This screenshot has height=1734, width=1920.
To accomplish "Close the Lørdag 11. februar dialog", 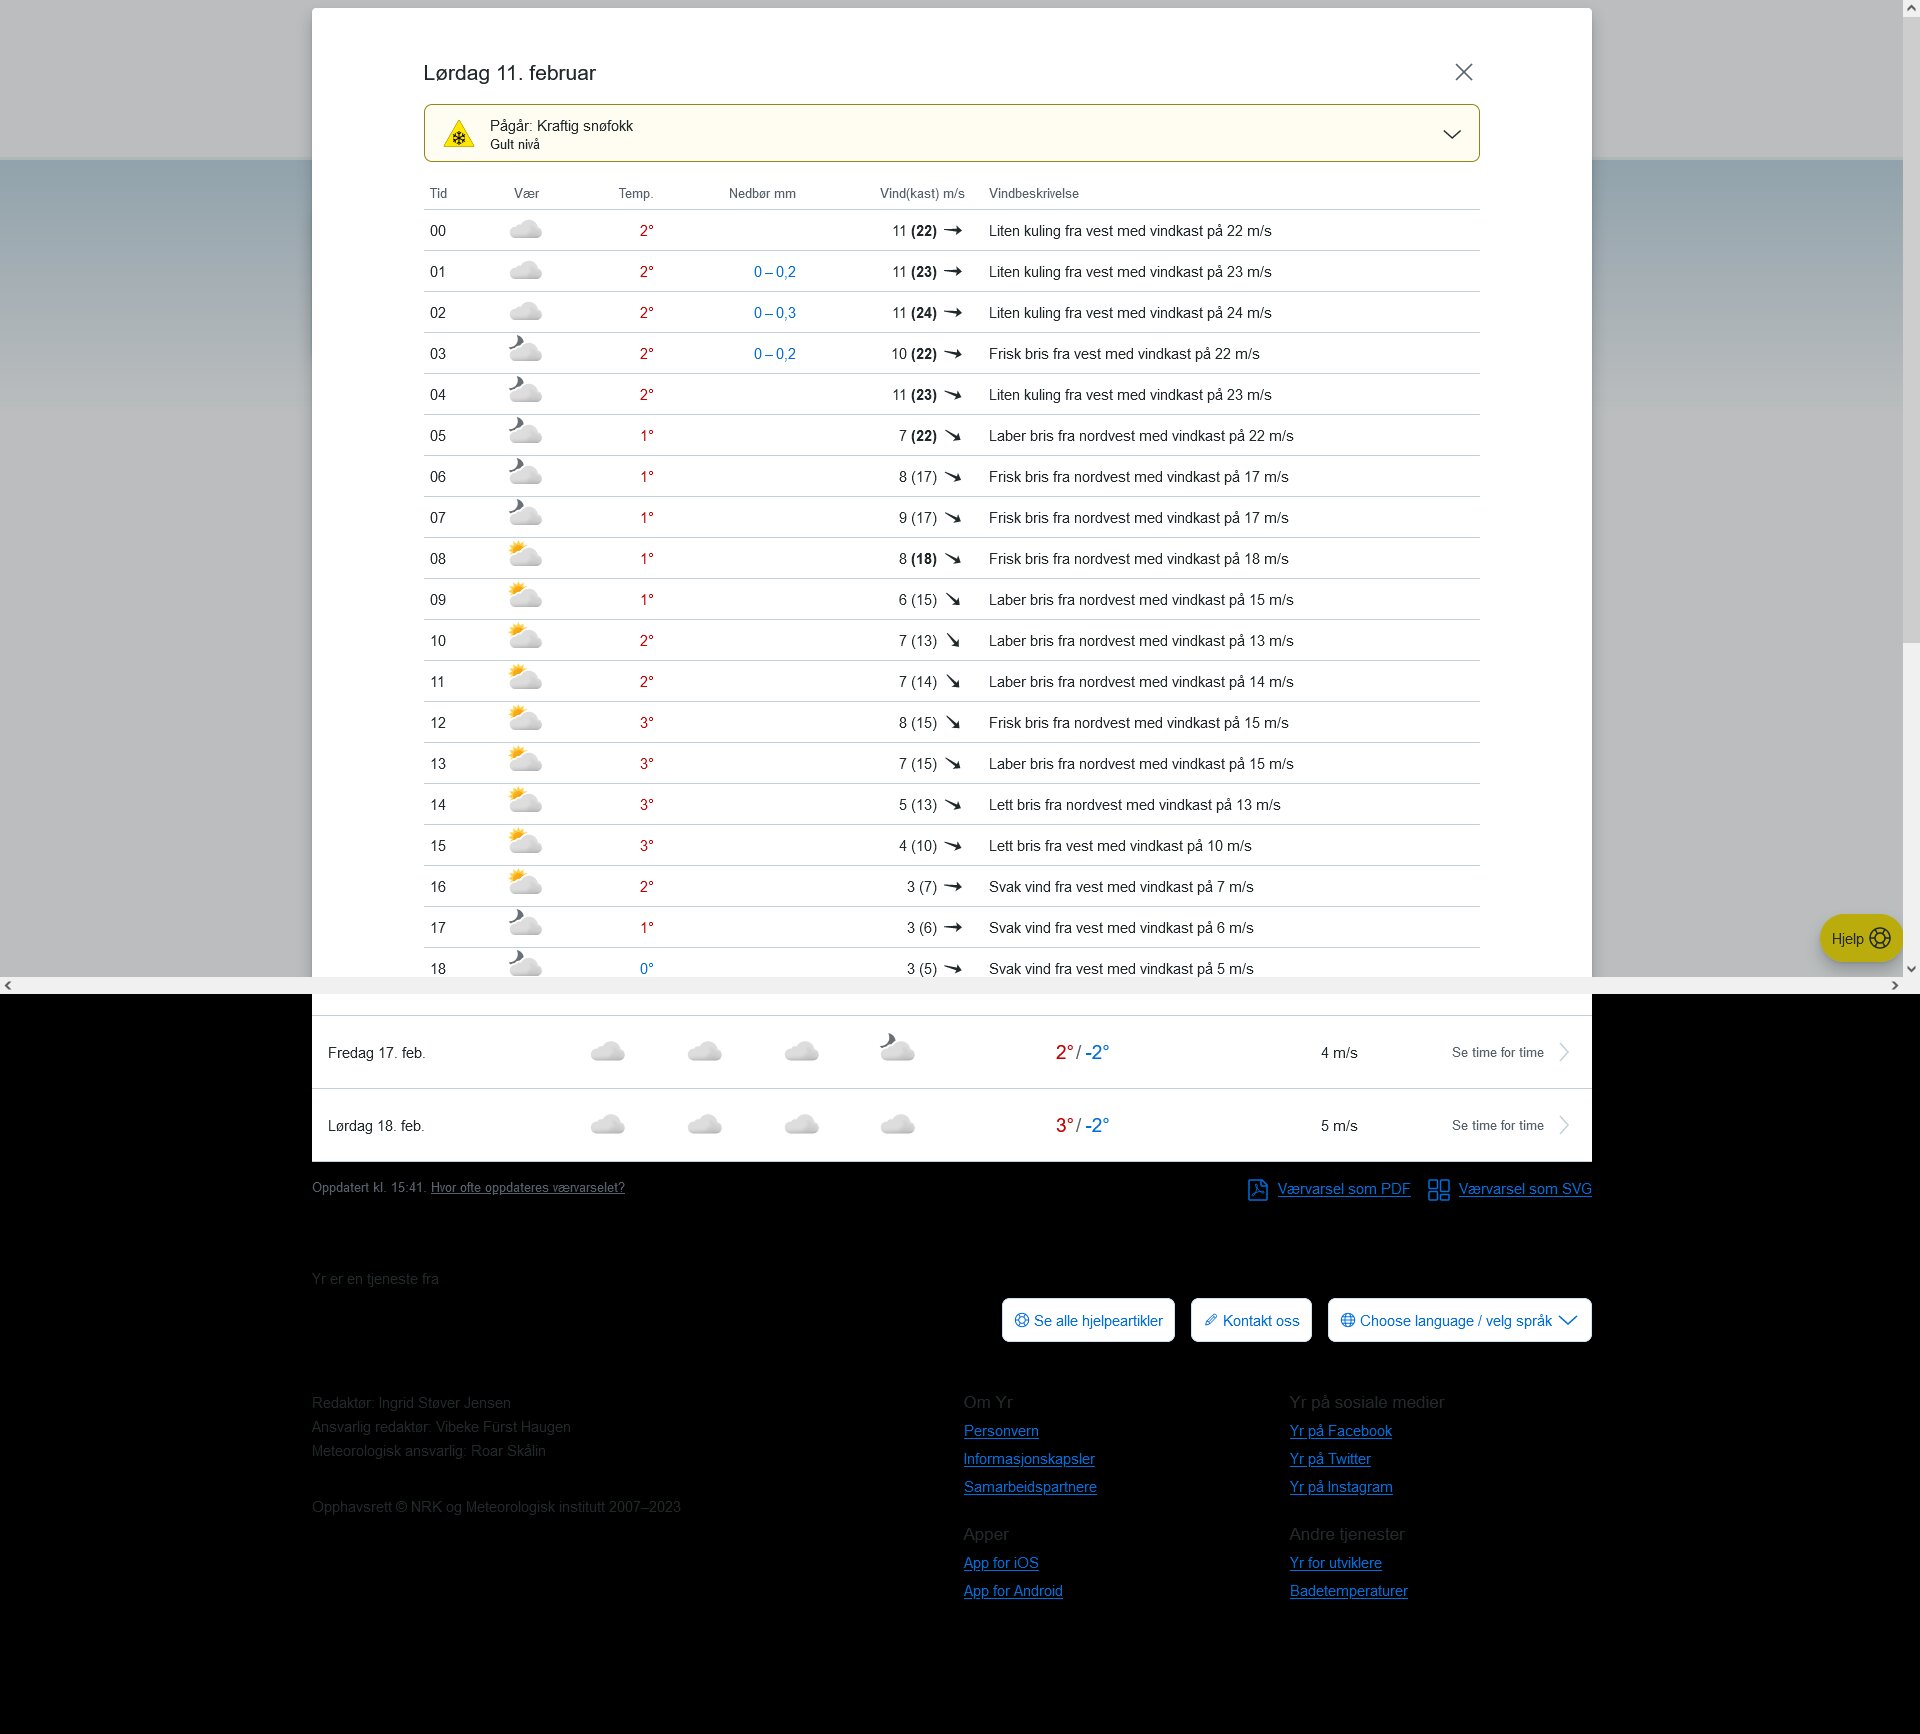I will 1463,72.
